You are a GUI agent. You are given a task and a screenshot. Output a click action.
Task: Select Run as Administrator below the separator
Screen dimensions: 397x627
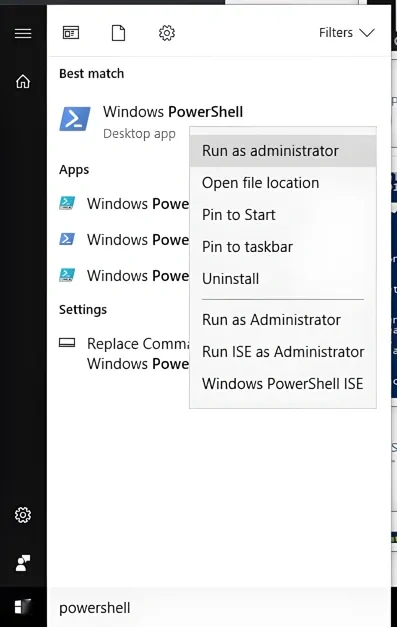coord(283,320)
